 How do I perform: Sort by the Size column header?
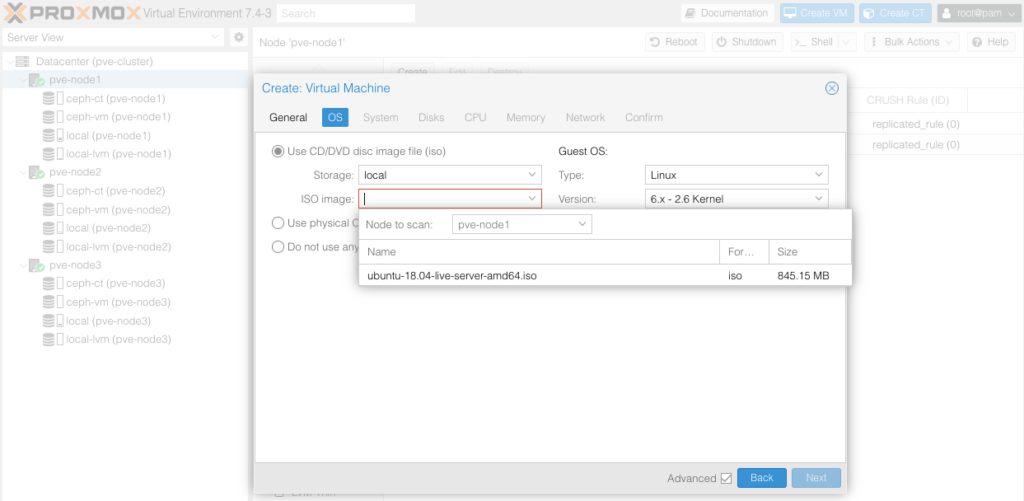click(810, 252)
